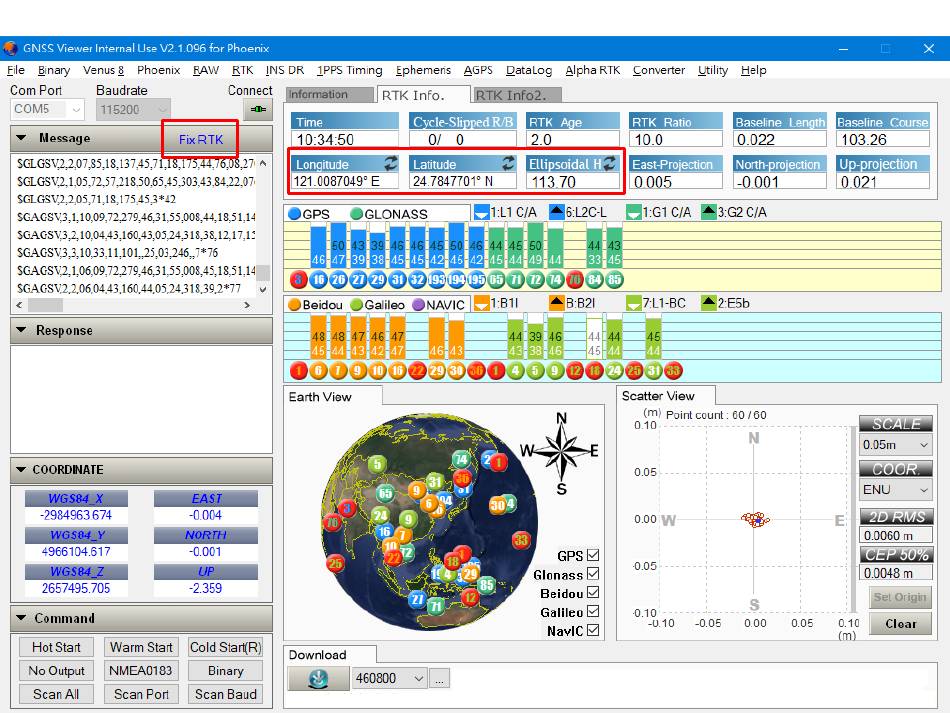Click the GNSS Viewer app icon in title bar
Image resolution: width=950 pixels, height=713 pixels.
(10, 48)
